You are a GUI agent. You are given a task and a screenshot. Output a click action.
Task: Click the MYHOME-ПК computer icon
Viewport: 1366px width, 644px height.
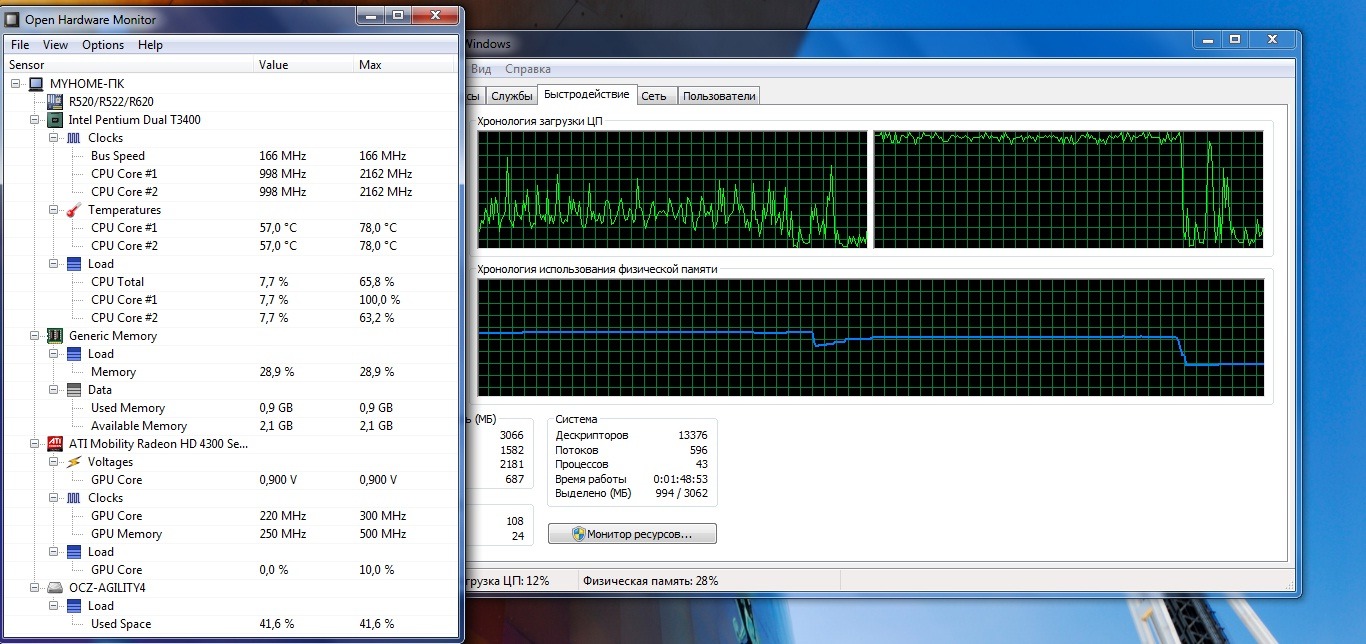[x=36, y=84]
